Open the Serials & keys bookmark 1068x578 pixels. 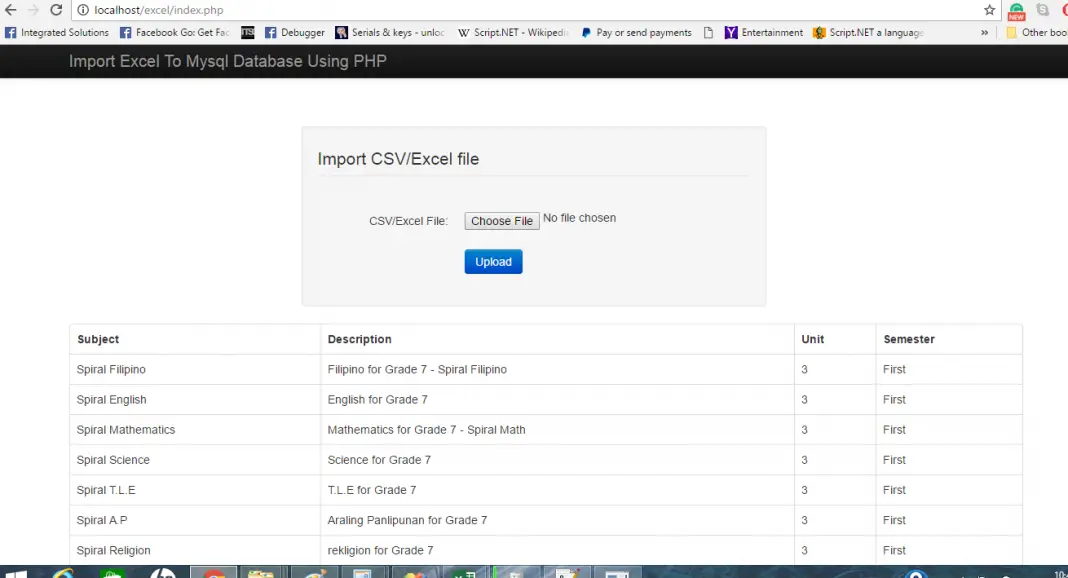[390, 33]
